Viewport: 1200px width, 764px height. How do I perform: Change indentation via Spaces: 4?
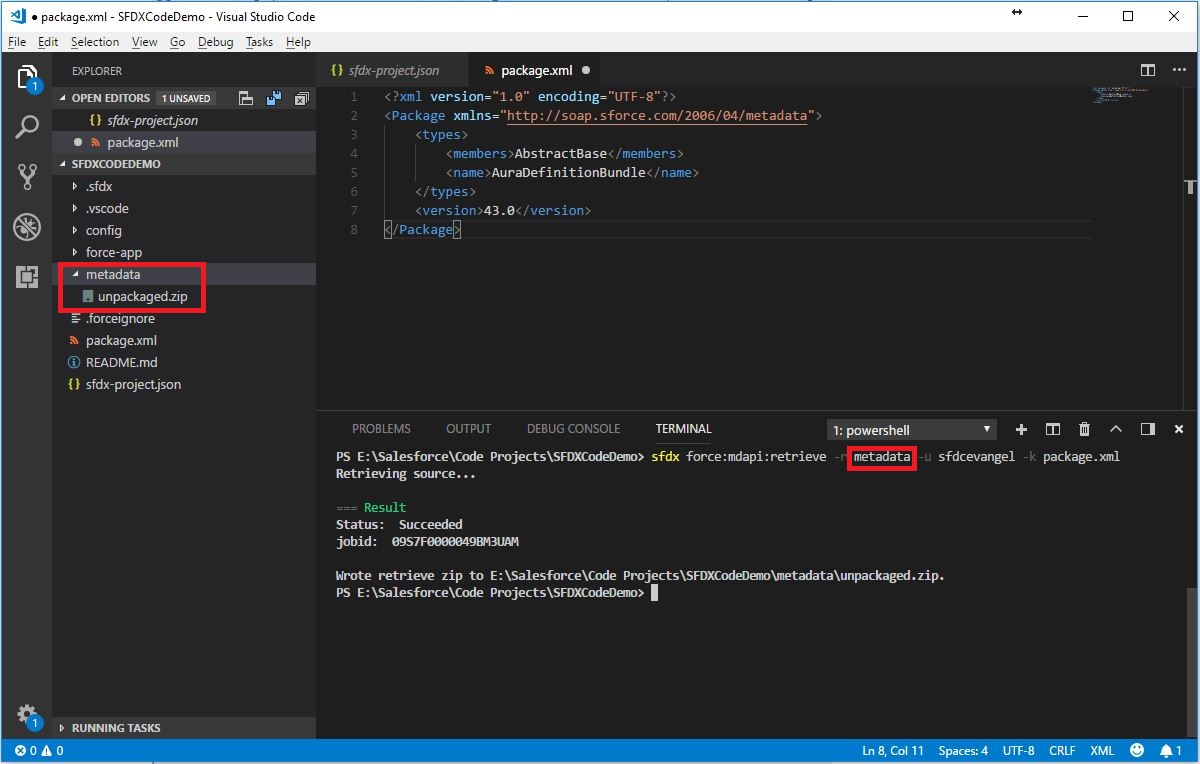pos(963,751)
